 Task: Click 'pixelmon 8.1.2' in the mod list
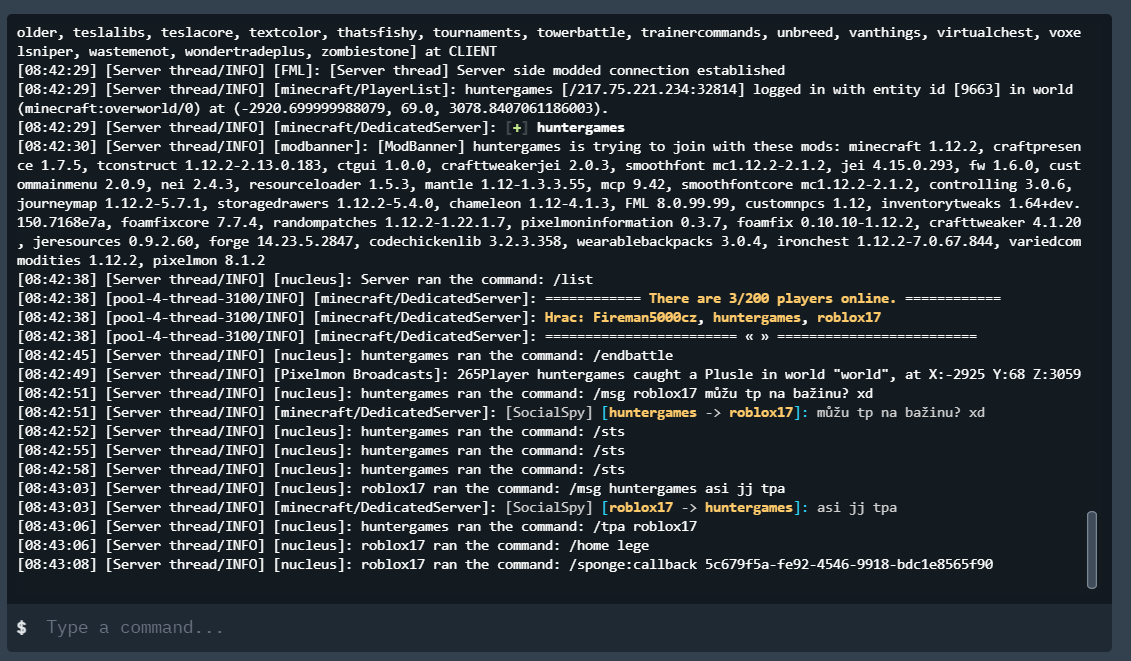click(x=209, y=261)
